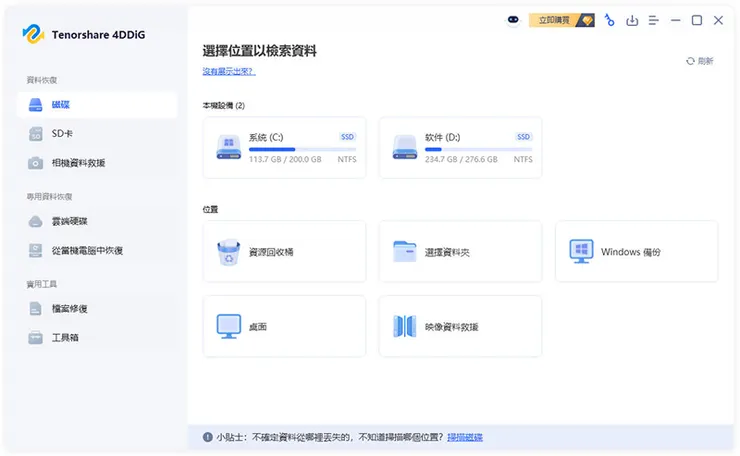Open the SD卡 sidebar entry
The width and height of the screenshot is (740, 456).
click(97, 134)
